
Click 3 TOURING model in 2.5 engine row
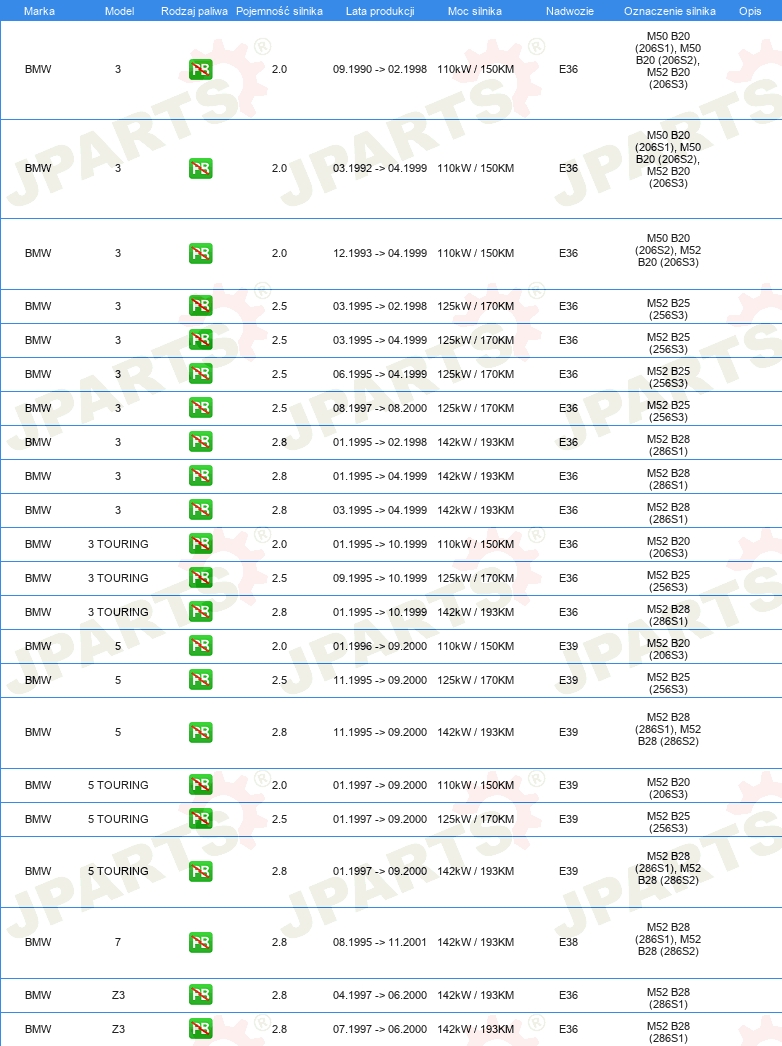click(x=118, y=578)
